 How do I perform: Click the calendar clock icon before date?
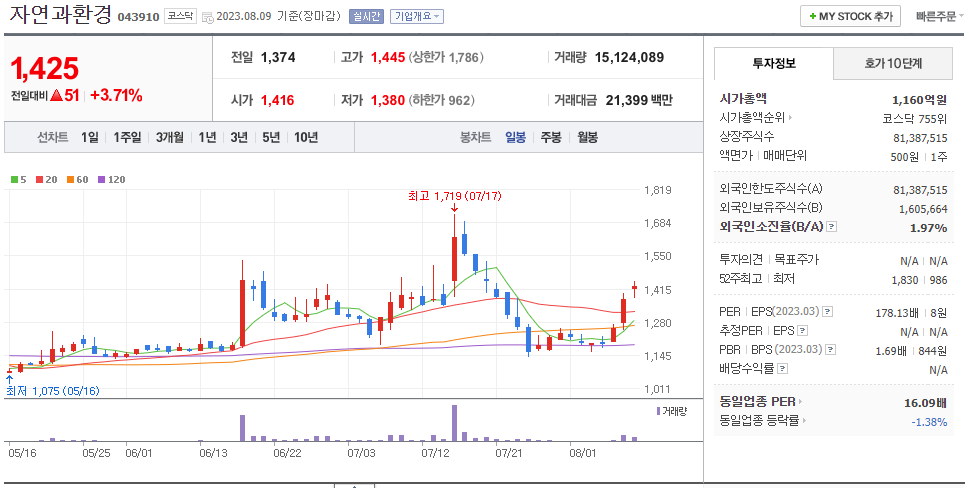click(x=208, y=17)
